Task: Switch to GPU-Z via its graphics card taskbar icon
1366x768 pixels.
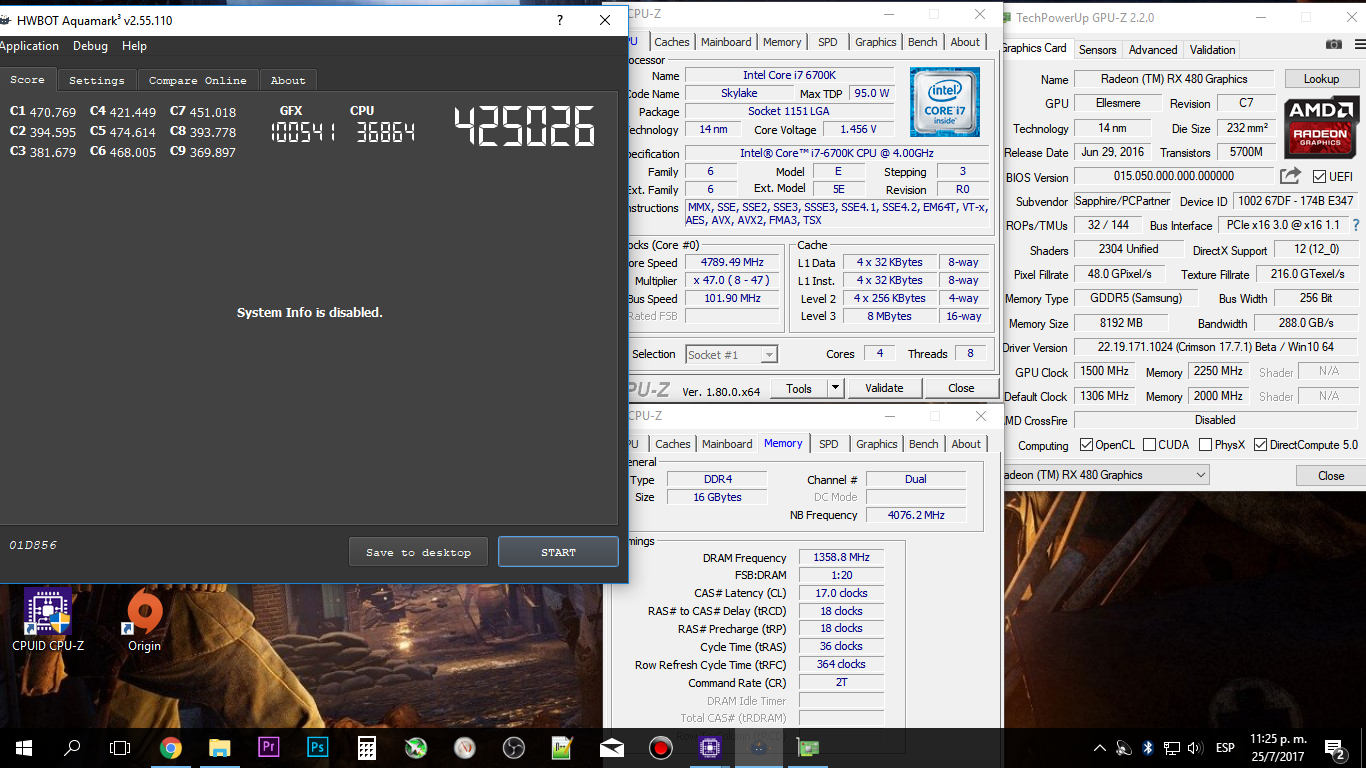Action: [x=807, y=747]
